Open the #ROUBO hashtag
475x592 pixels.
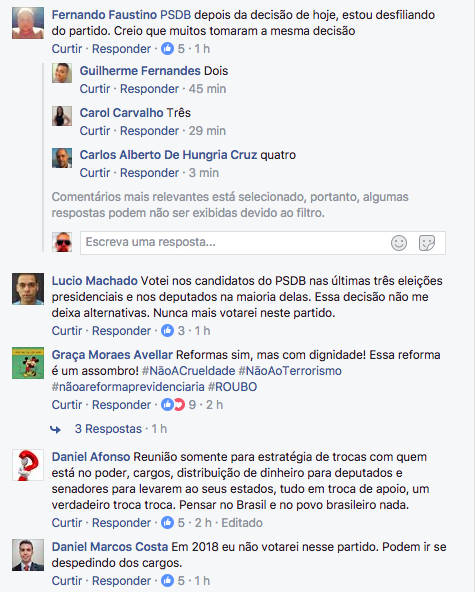(x=232, y=387)
